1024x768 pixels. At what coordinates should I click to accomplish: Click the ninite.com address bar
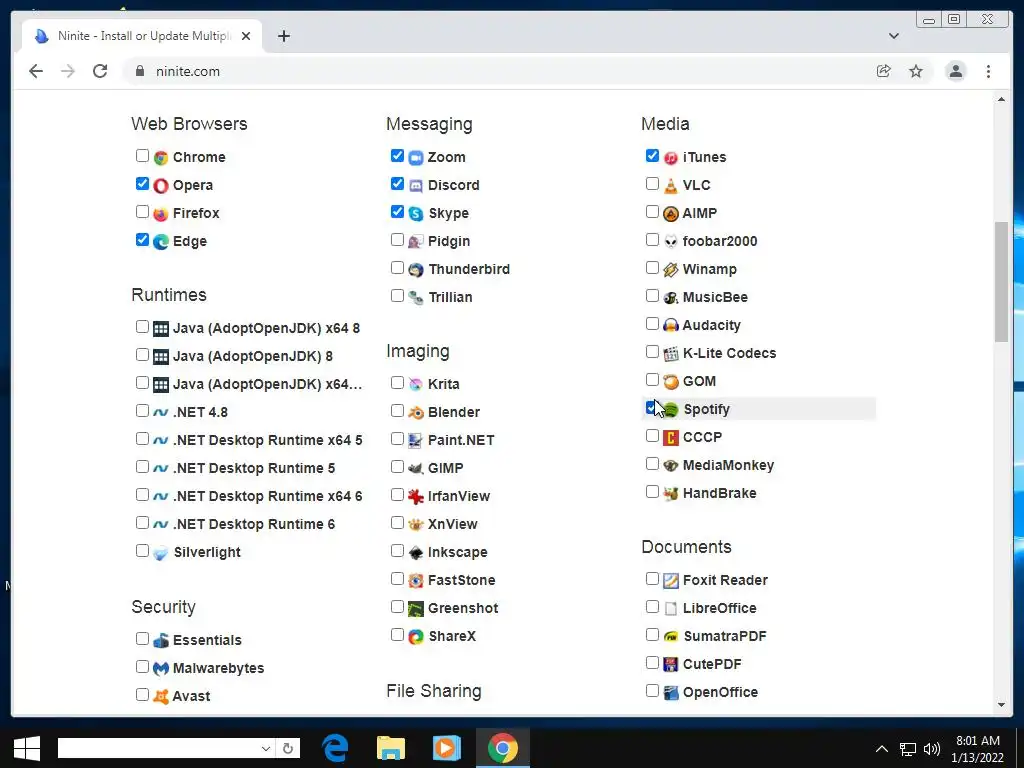click(x=496, y=71)
